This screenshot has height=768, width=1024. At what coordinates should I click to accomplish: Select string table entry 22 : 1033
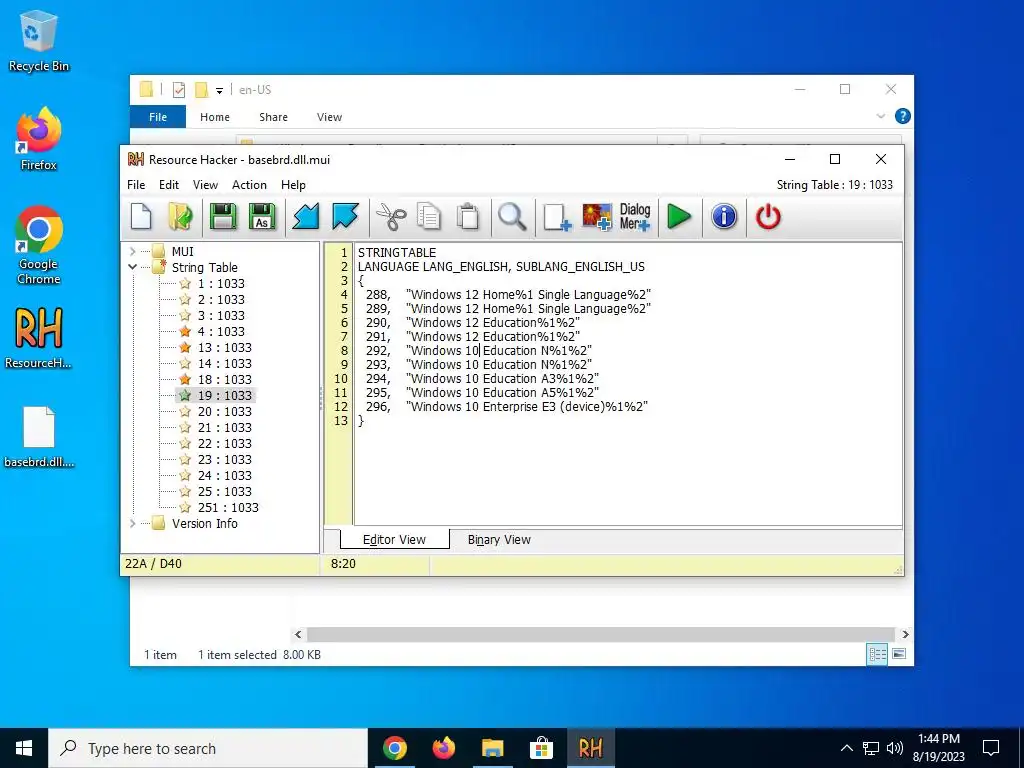coord(224,443)
